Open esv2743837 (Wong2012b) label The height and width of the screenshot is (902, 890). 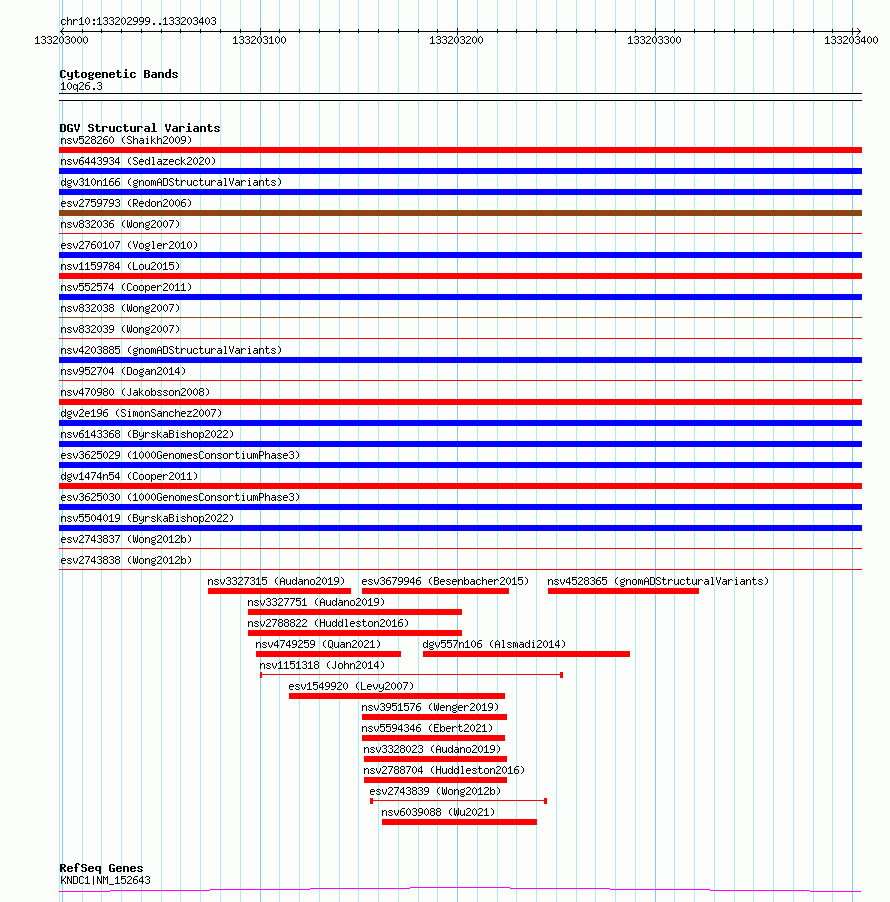point(126,539)
